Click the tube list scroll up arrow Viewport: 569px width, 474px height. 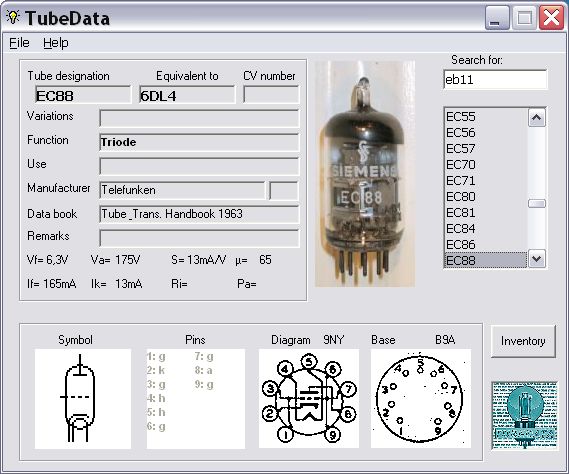pos(537,118)
